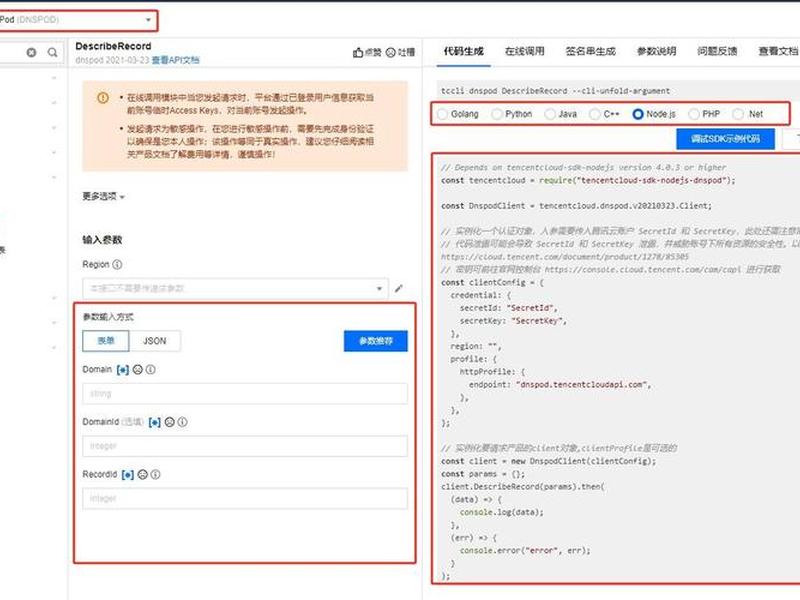800x600 pixels.
Task: Clear the search box with the X icon
Action: [31, 52]
